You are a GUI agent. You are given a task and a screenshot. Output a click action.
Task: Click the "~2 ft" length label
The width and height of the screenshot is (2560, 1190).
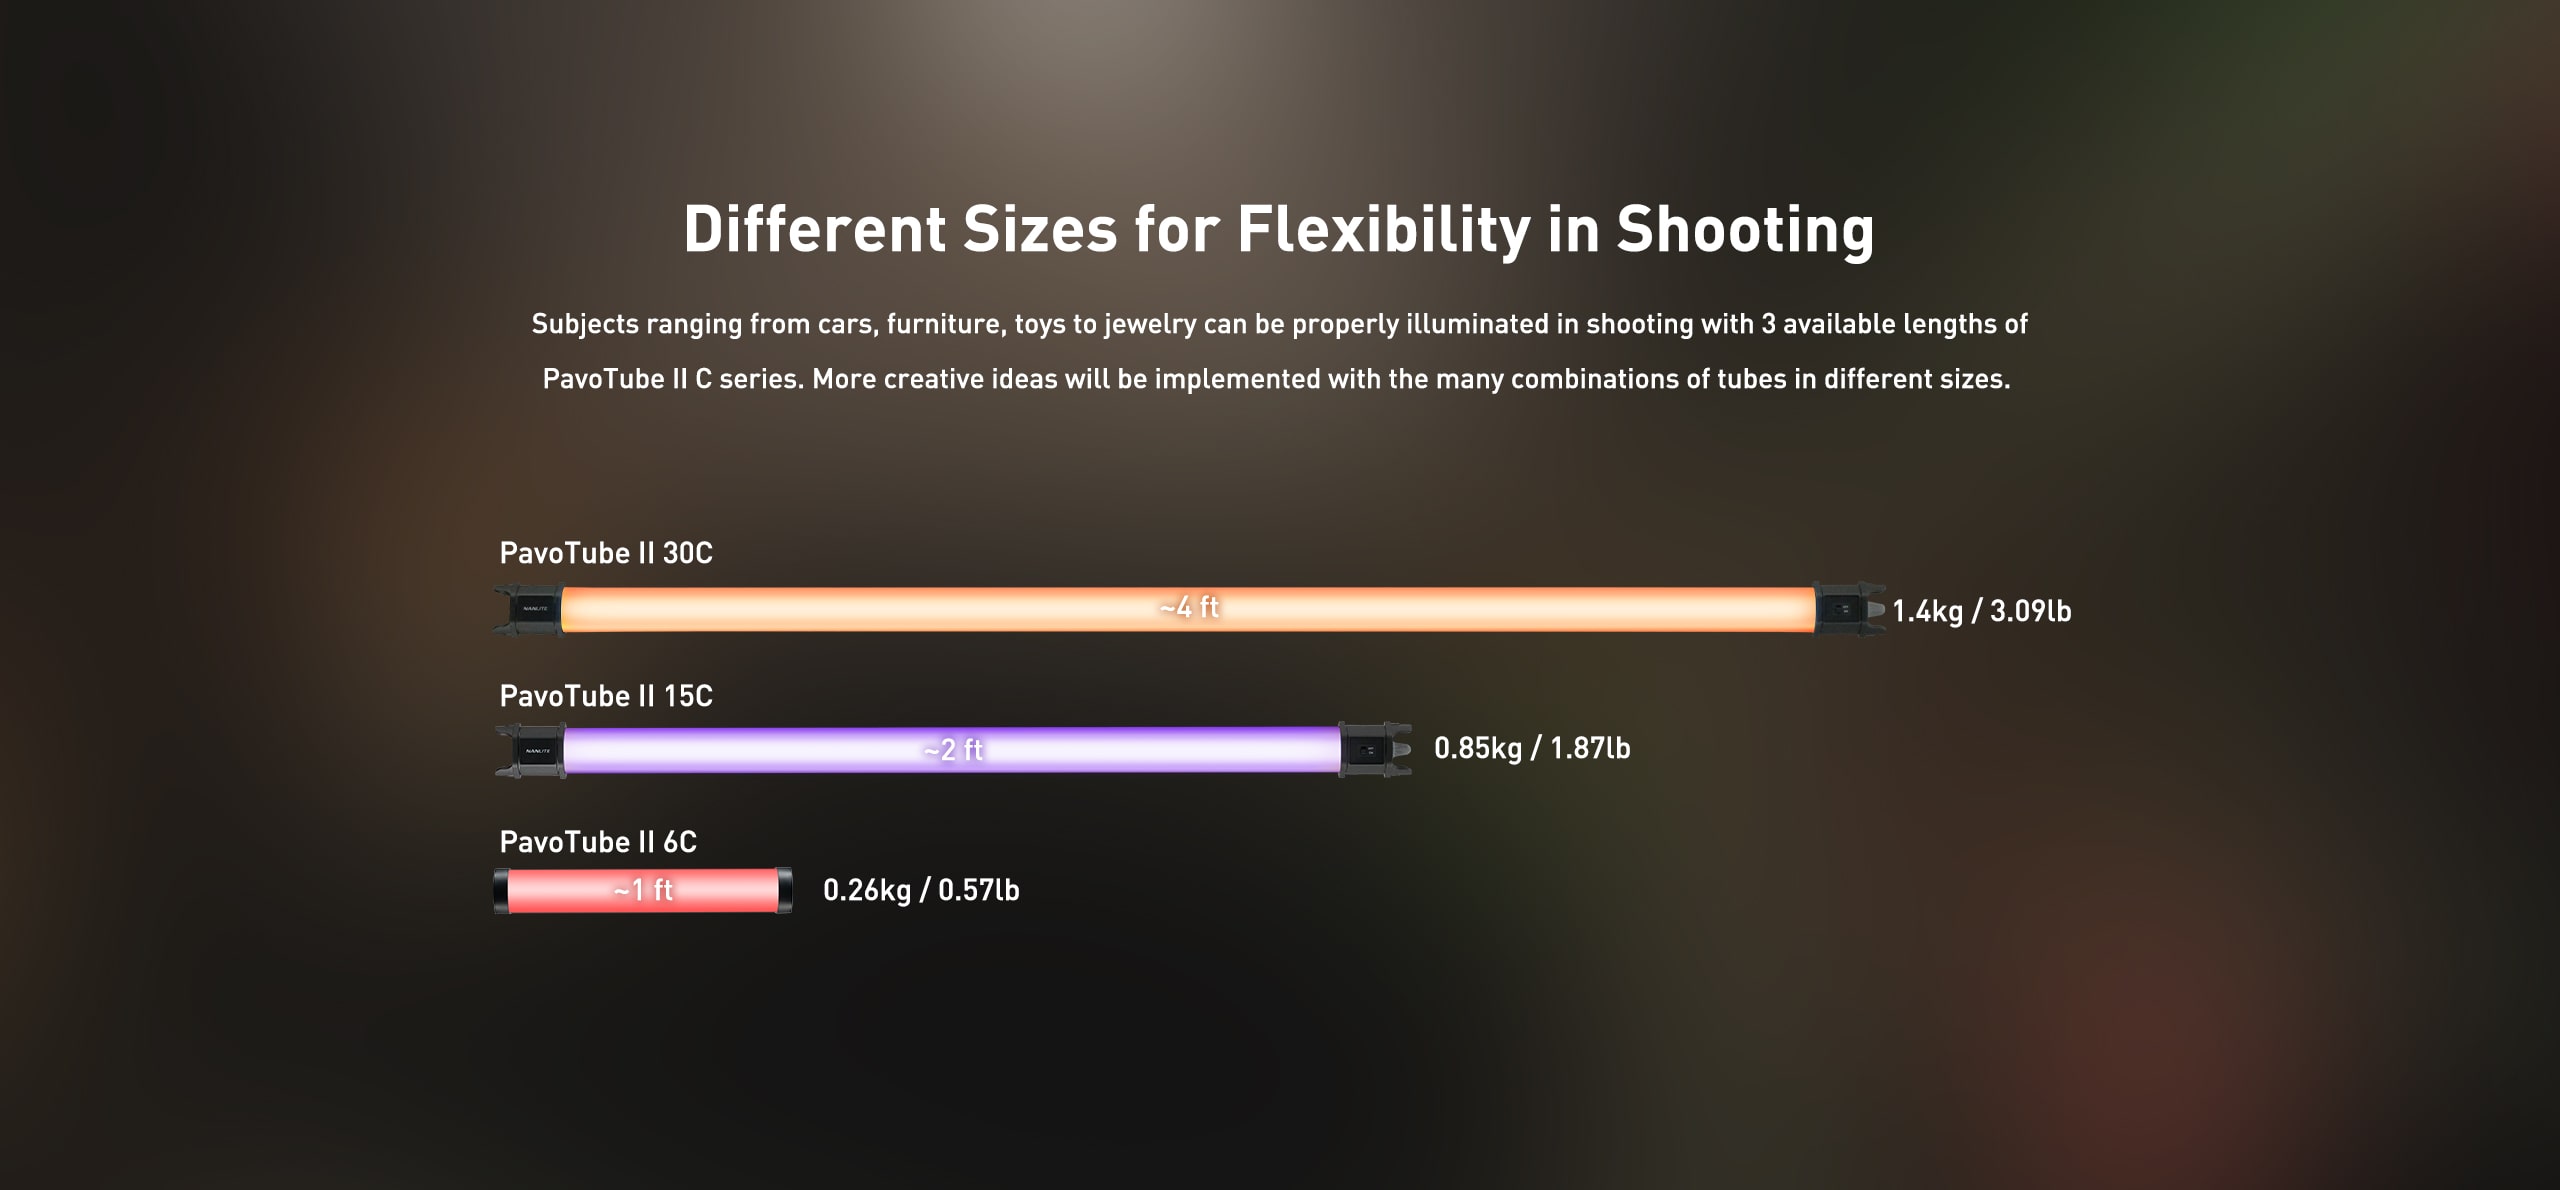[x=953, y=749]
